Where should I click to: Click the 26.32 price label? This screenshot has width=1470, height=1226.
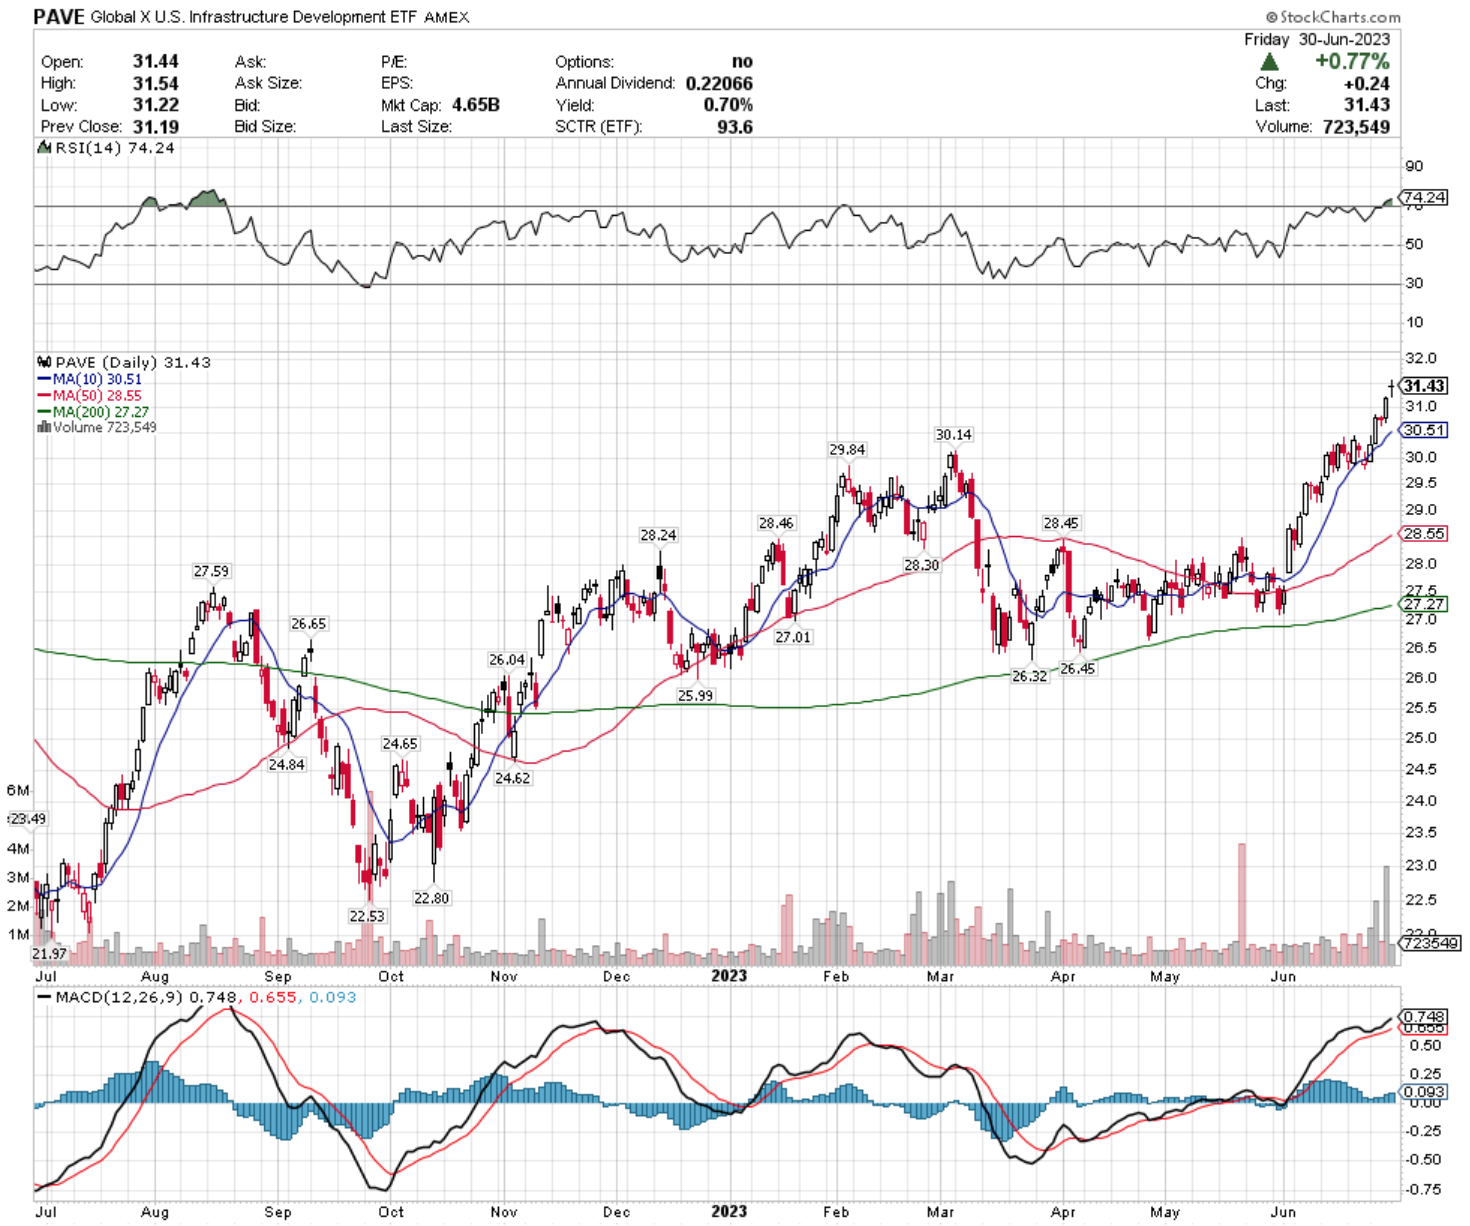1029,676
